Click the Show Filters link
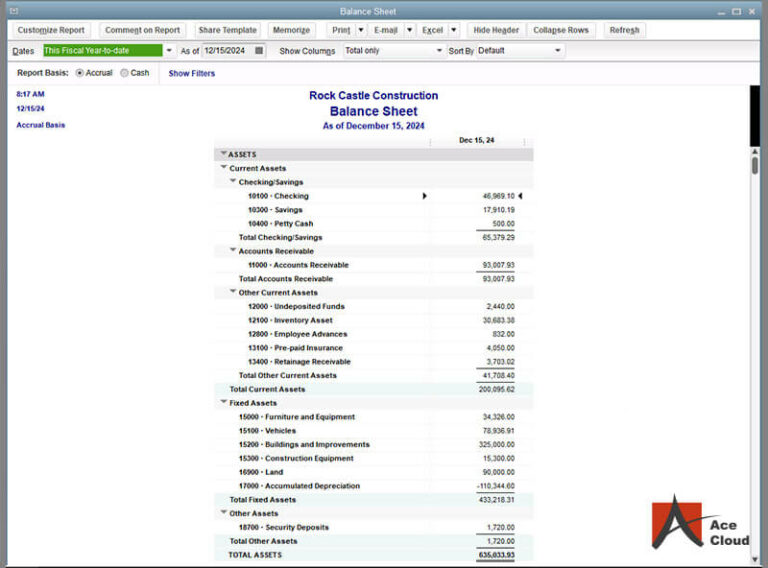Screen dimensions: 768x568 click(191, 73)
